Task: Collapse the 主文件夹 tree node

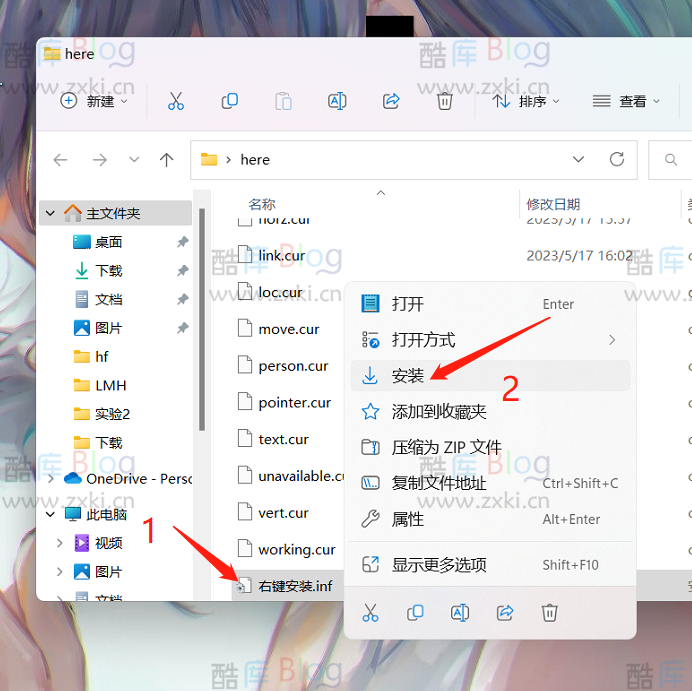Action: pos(51,213)
